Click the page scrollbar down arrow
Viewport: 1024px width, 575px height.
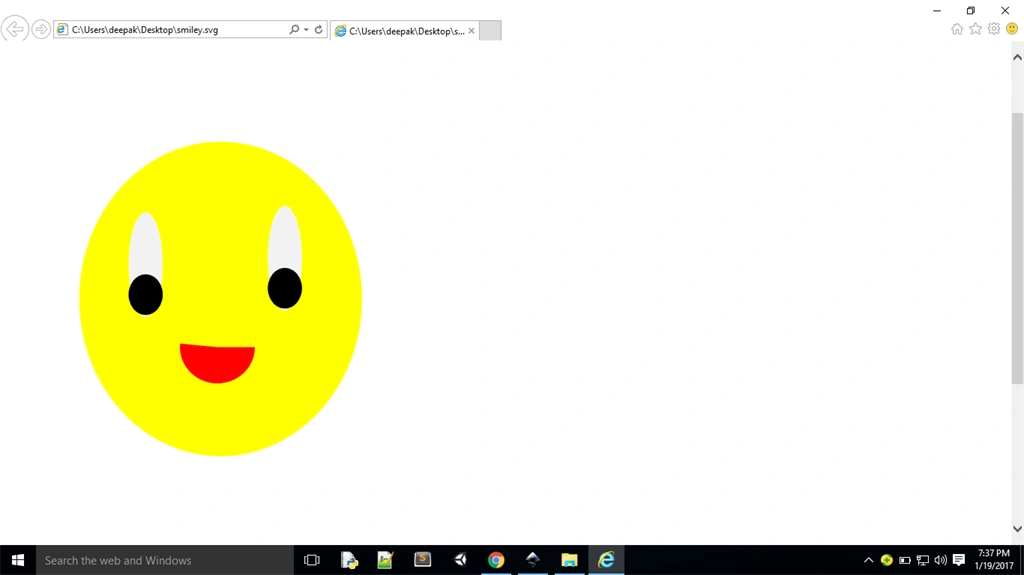coord(1017,529)
